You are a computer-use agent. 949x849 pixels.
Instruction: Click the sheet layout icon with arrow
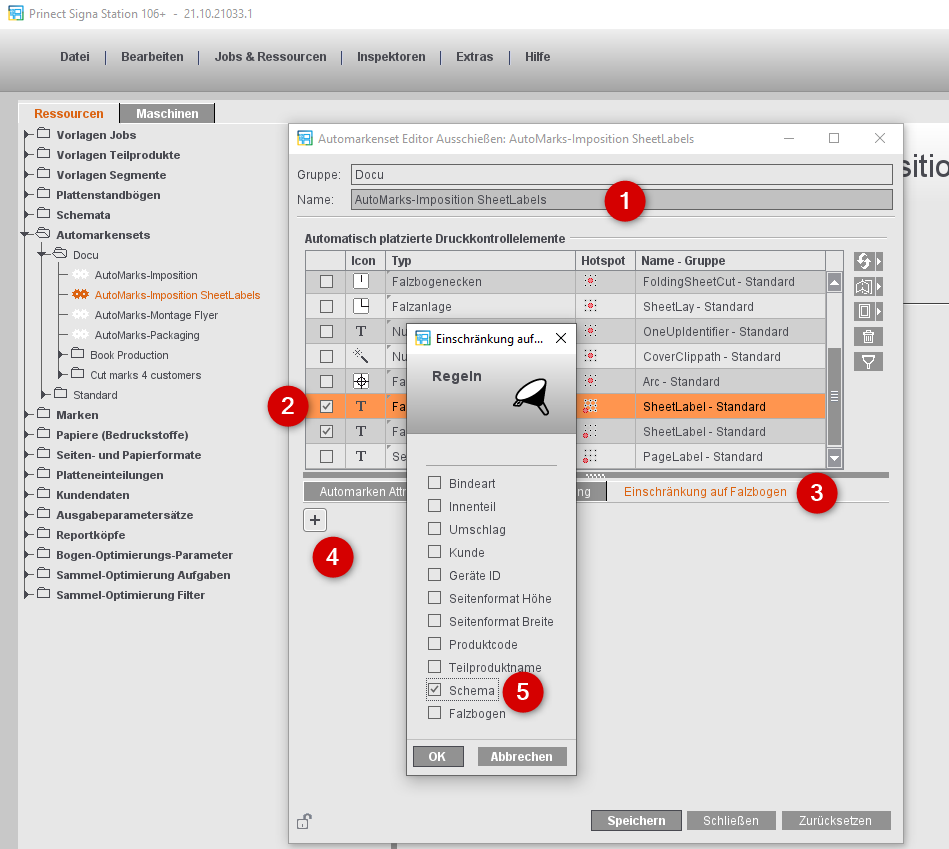[864, 312]
